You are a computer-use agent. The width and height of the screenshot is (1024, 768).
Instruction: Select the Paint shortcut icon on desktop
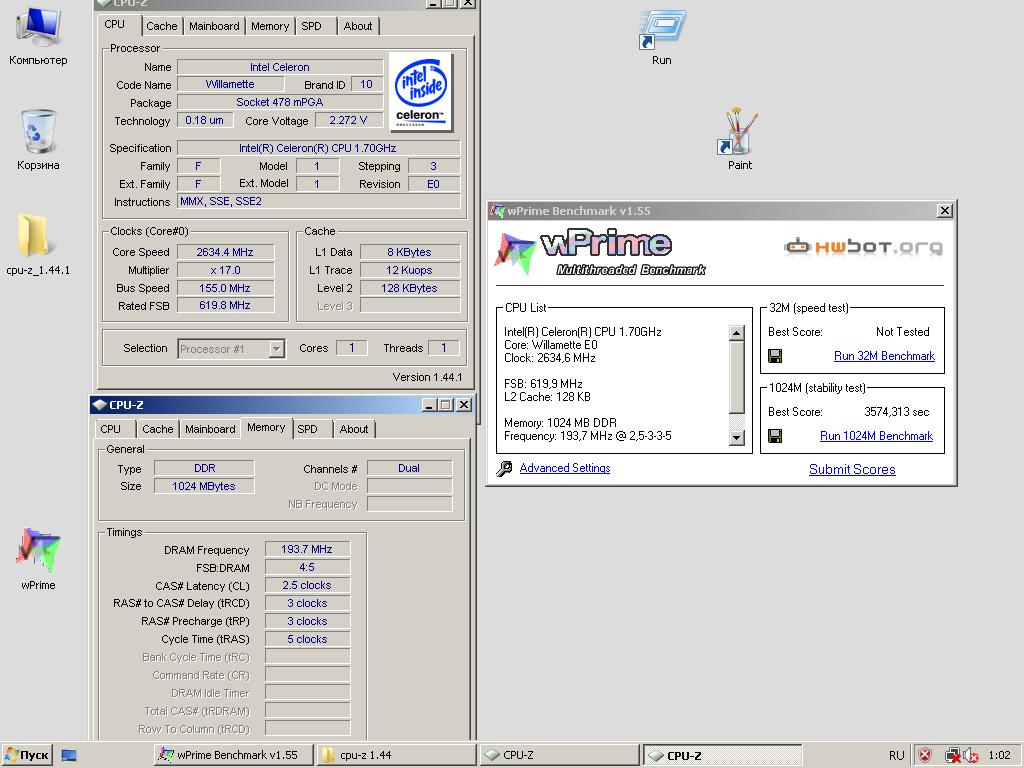[740, 138]
